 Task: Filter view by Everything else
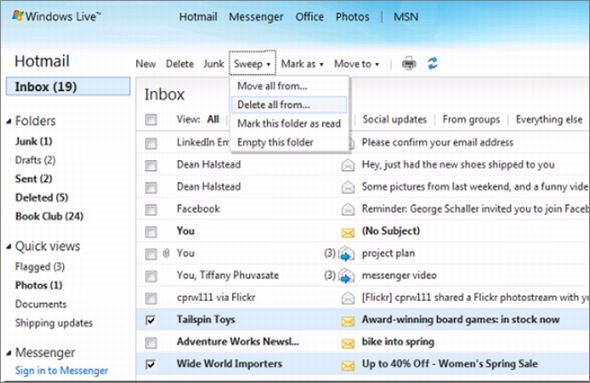tap(549, 120)
